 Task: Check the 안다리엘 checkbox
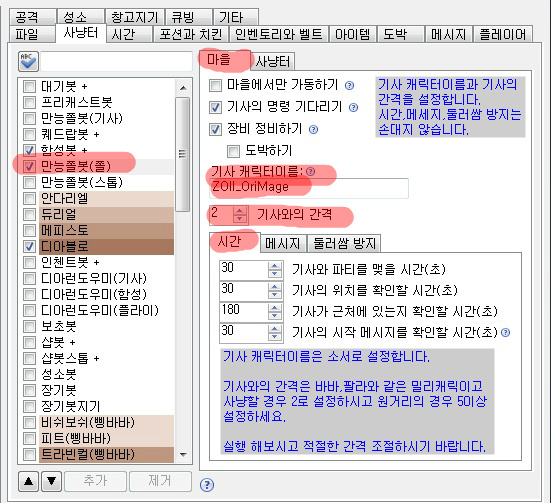pos(30,198)
